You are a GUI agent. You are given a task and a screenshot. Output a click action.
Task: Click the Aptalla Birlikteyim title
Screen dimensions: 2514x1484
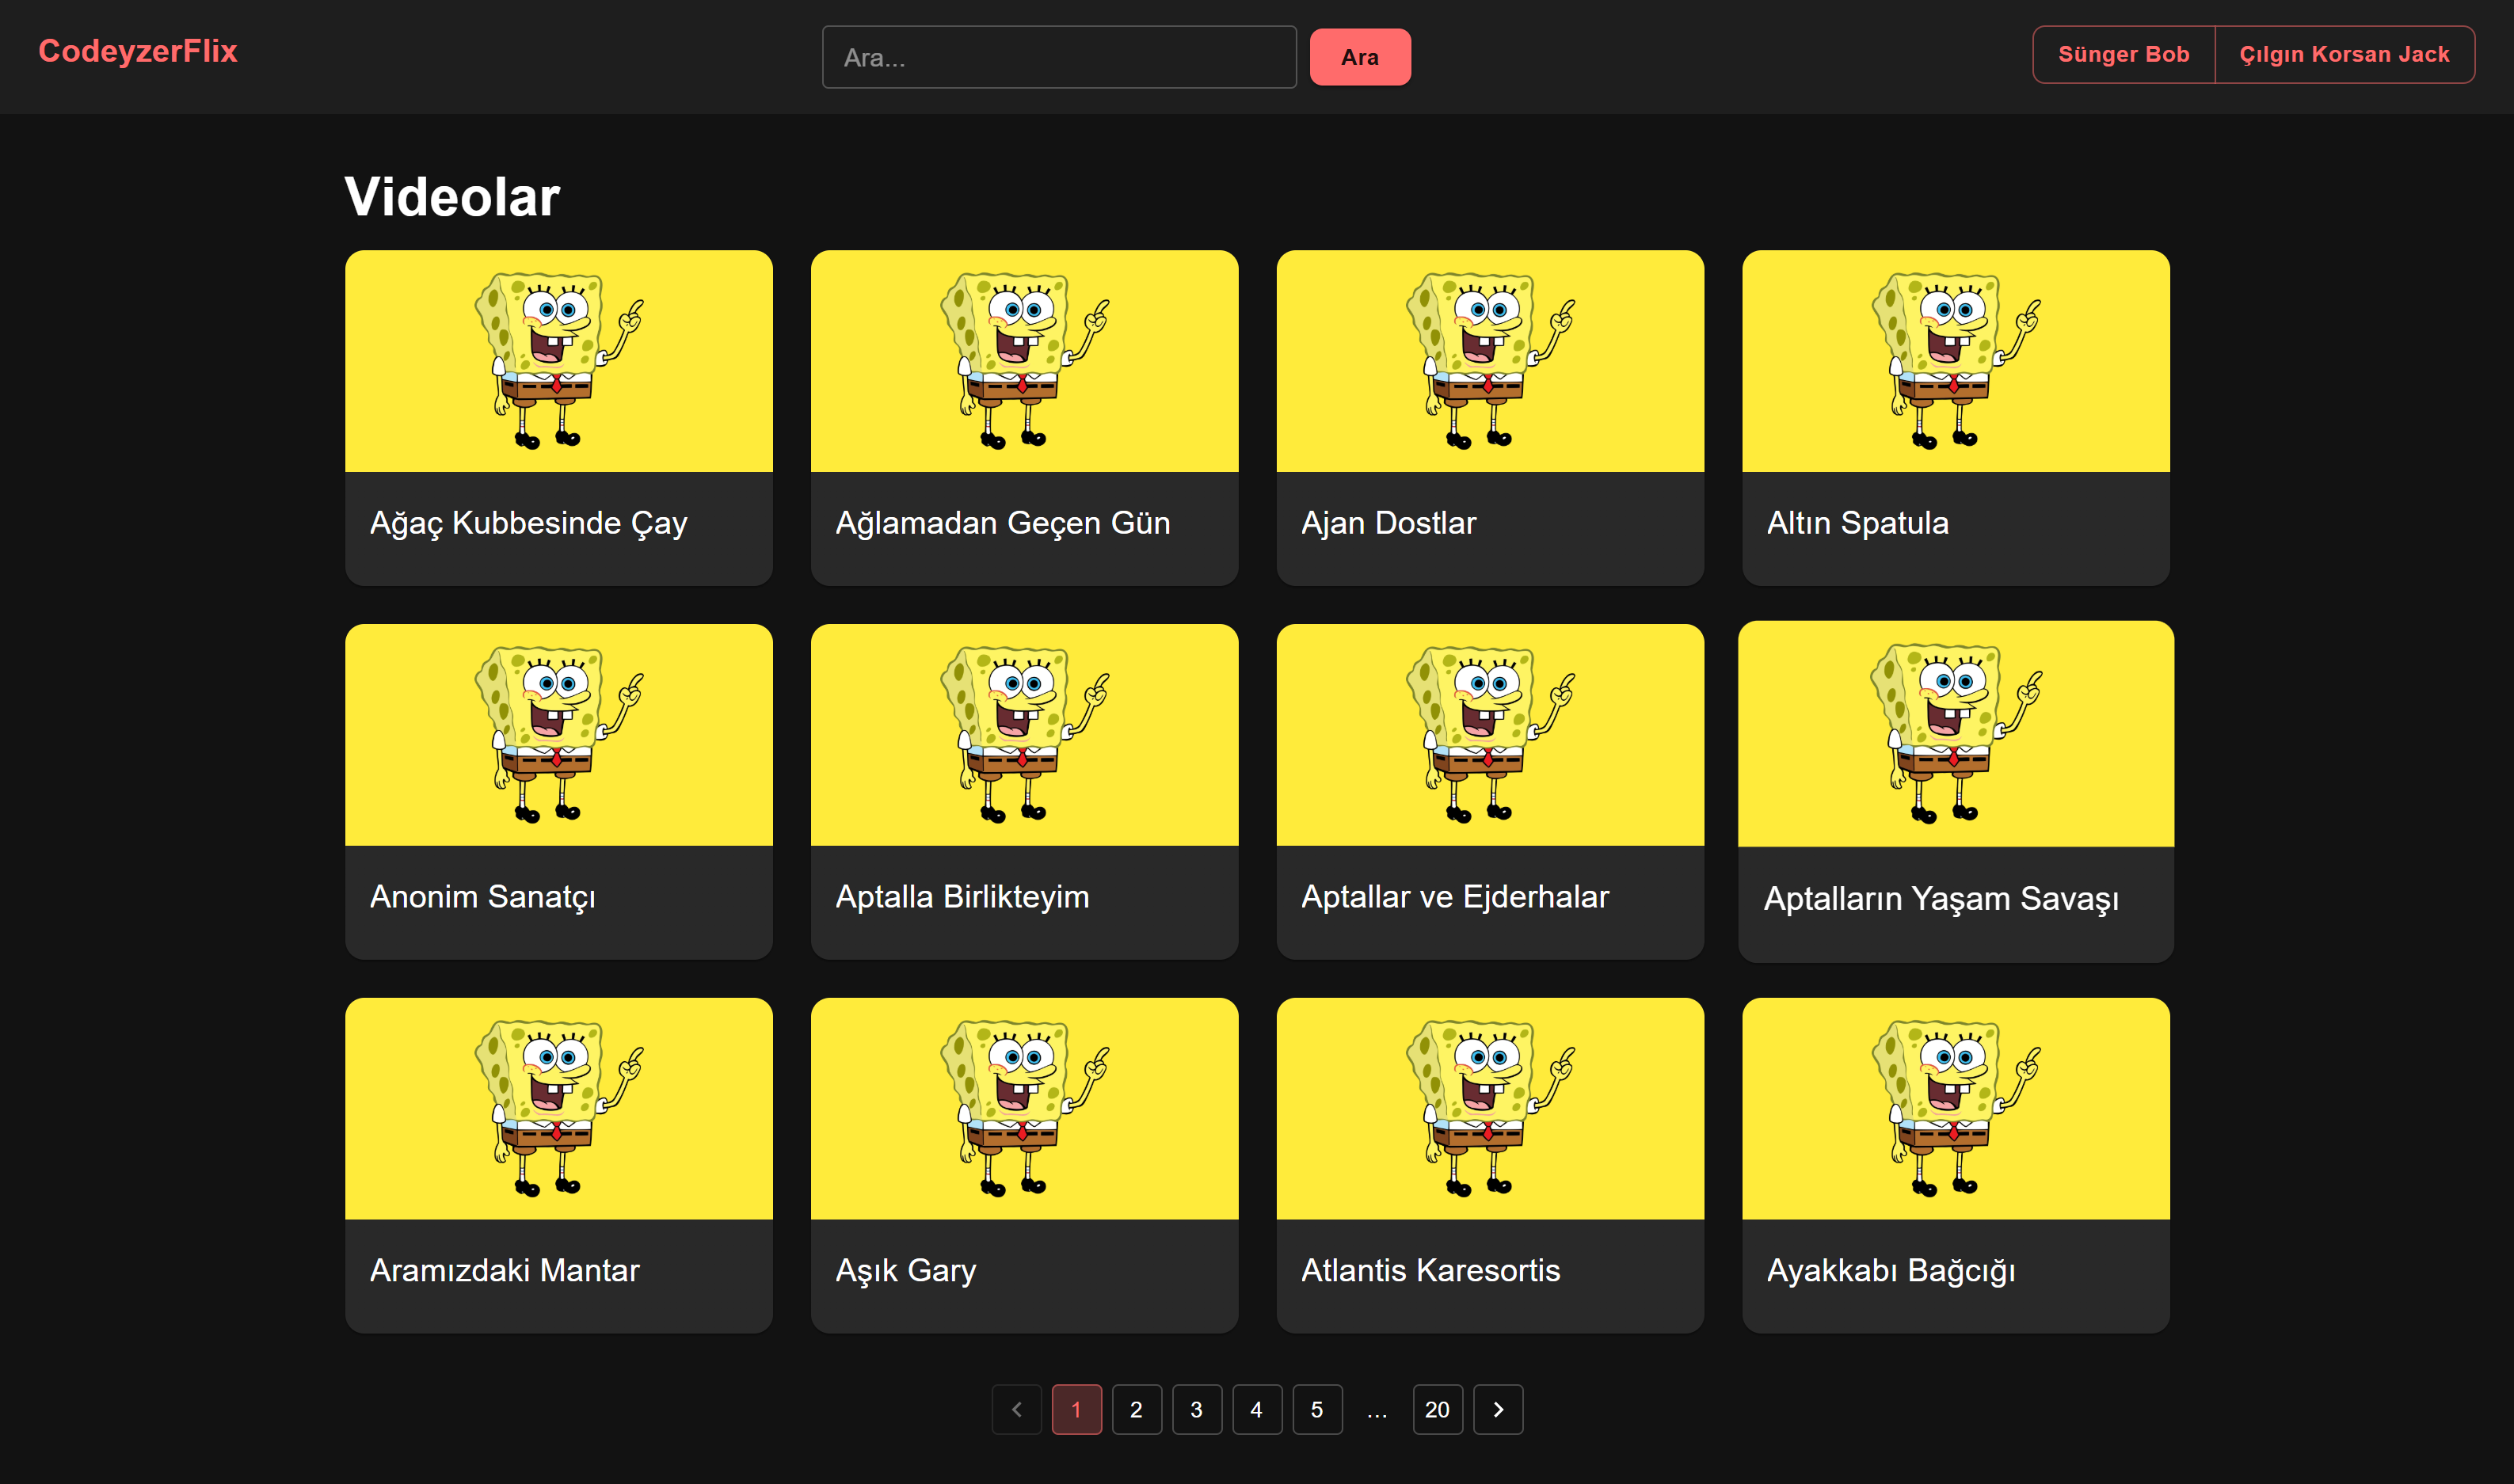point(962,897)
